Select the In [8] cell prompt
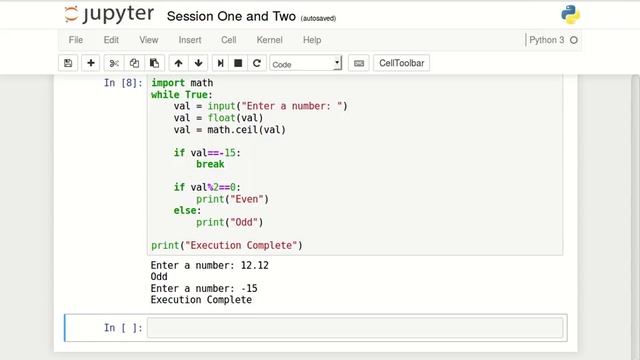This screenshot has width=640, height=360. pos(123,83)
